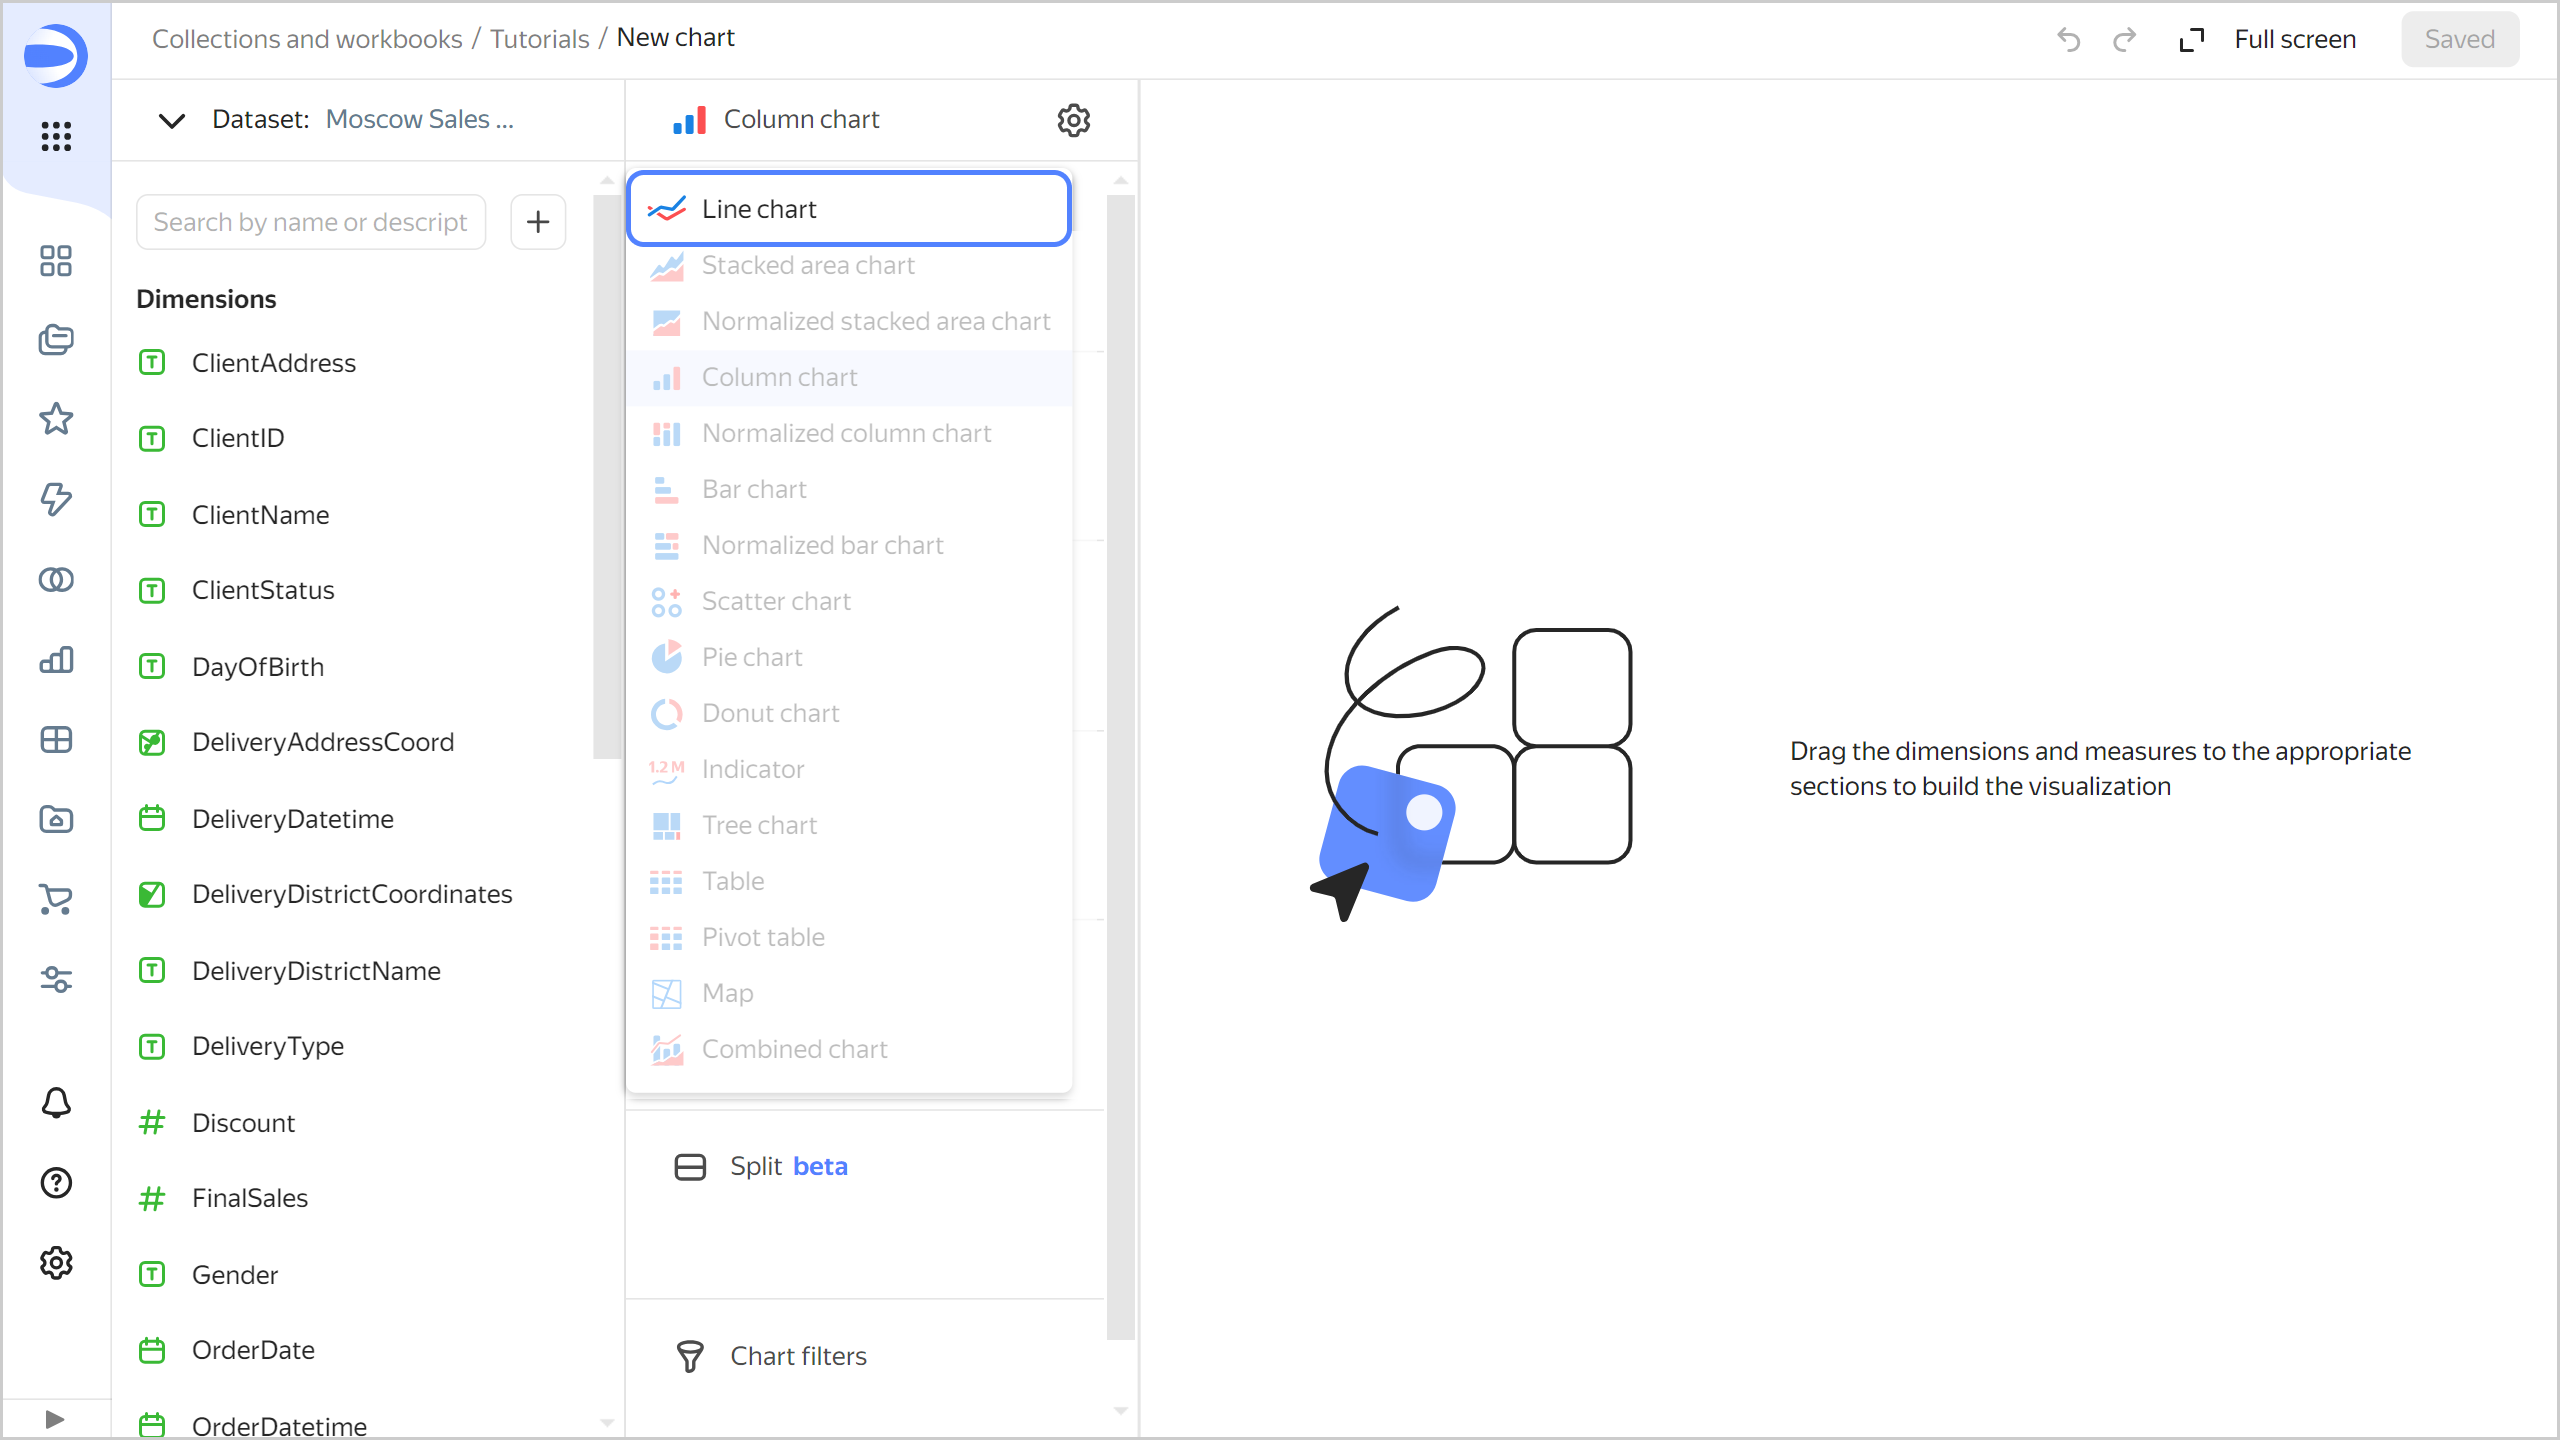2560x1440 pixels.
Task: Click the add field plus button
Action: point(538,222)
